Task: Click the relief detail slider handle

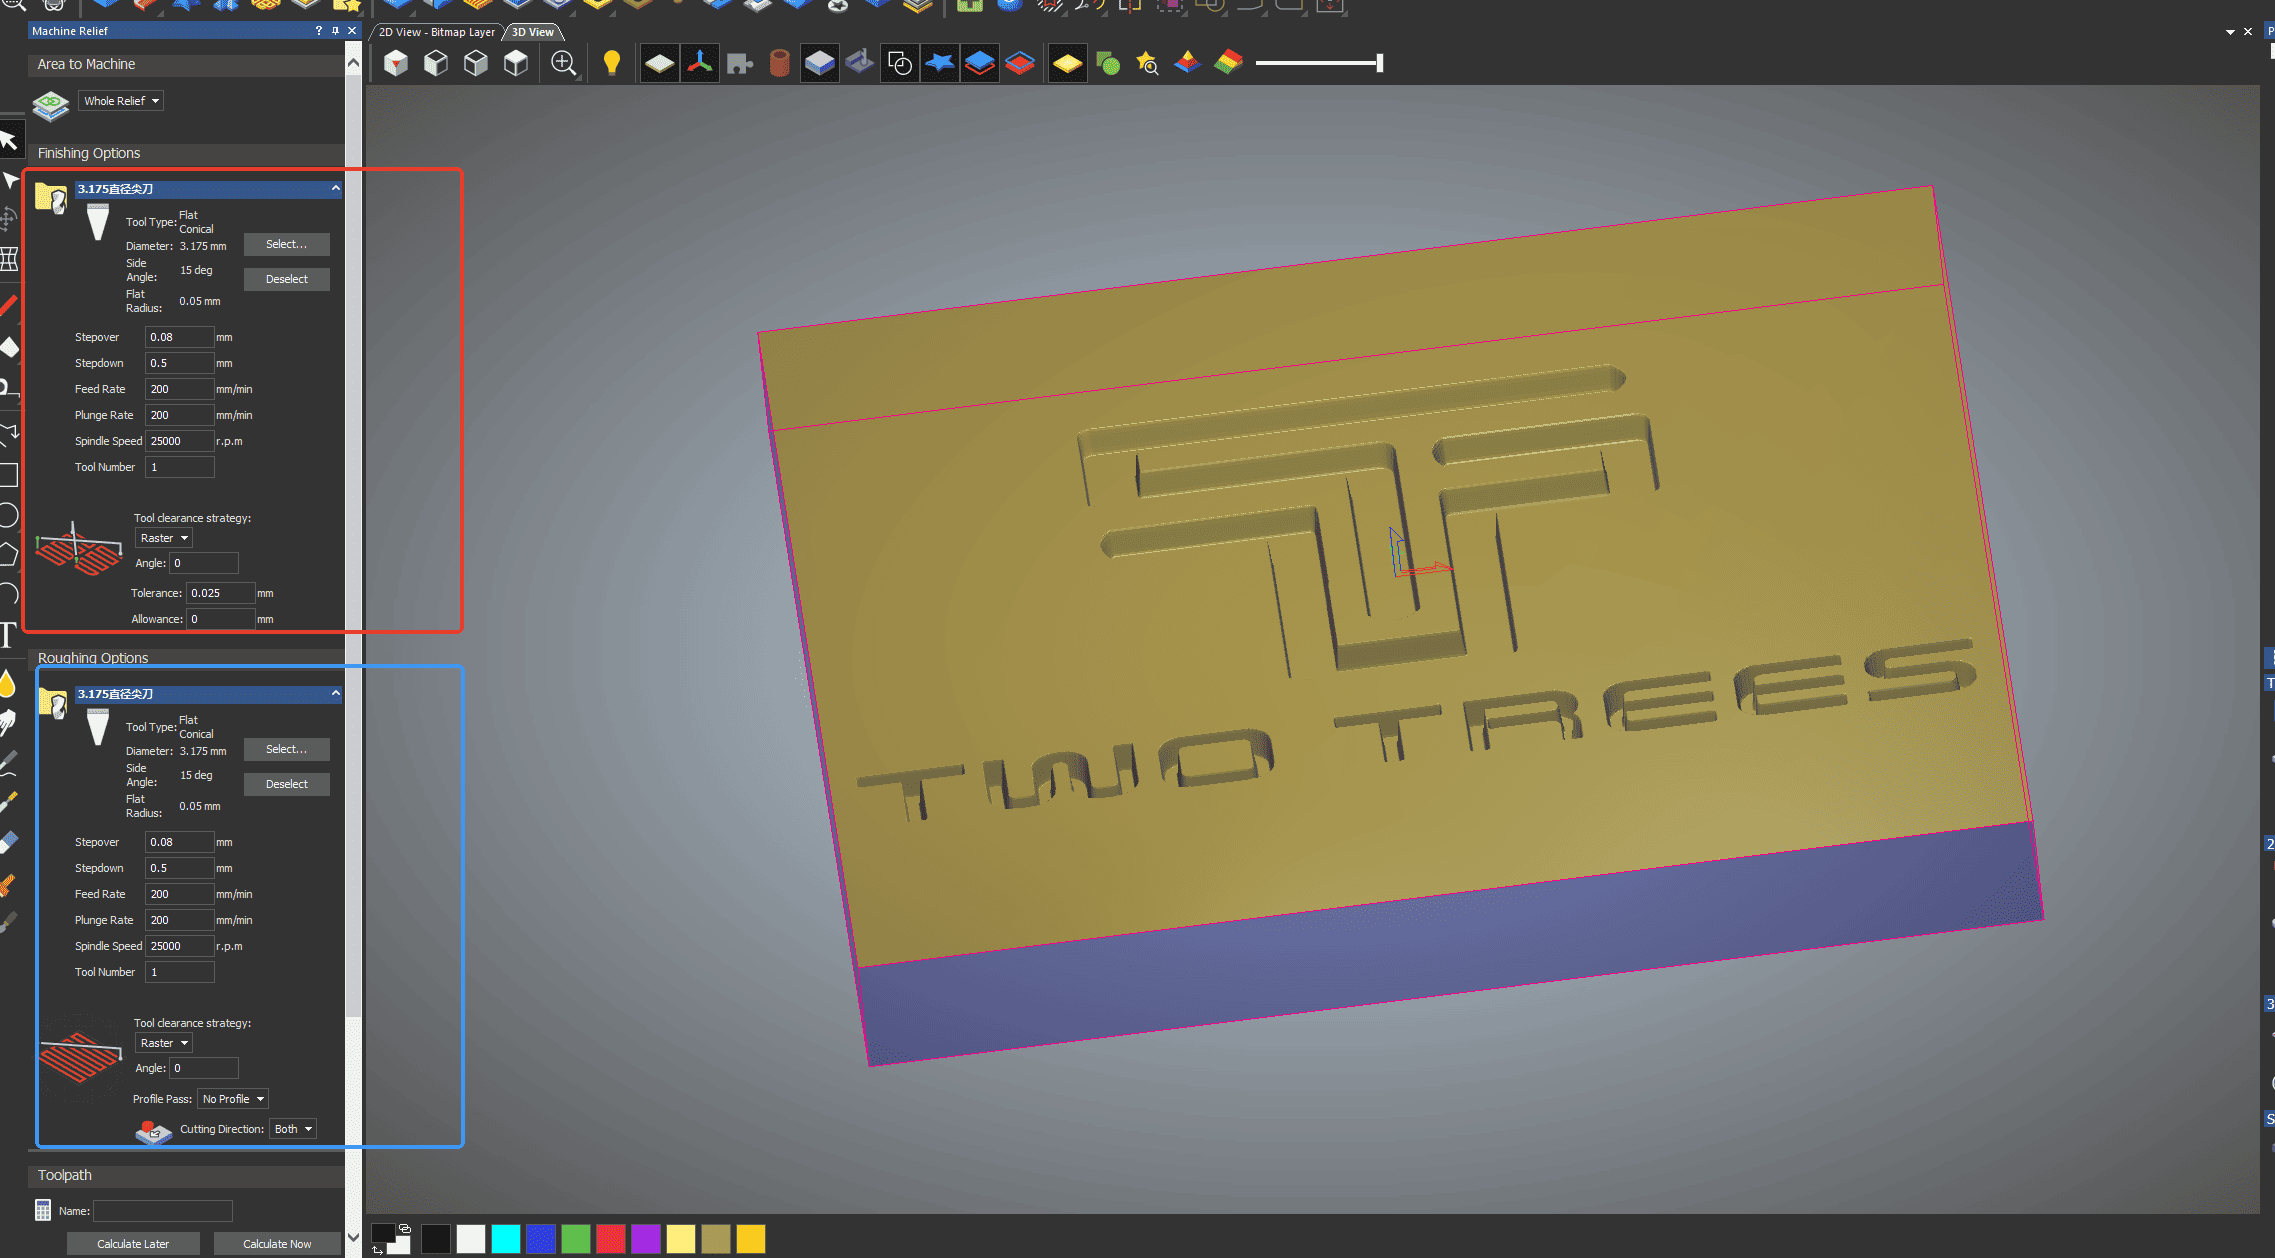Action: 1380,63
